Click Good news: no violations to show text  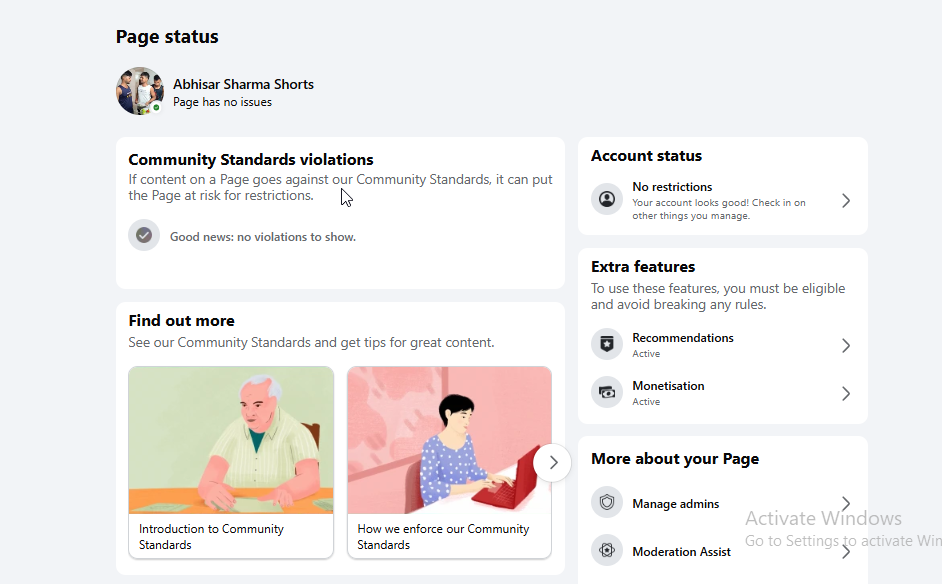click(x=263, y=237)
